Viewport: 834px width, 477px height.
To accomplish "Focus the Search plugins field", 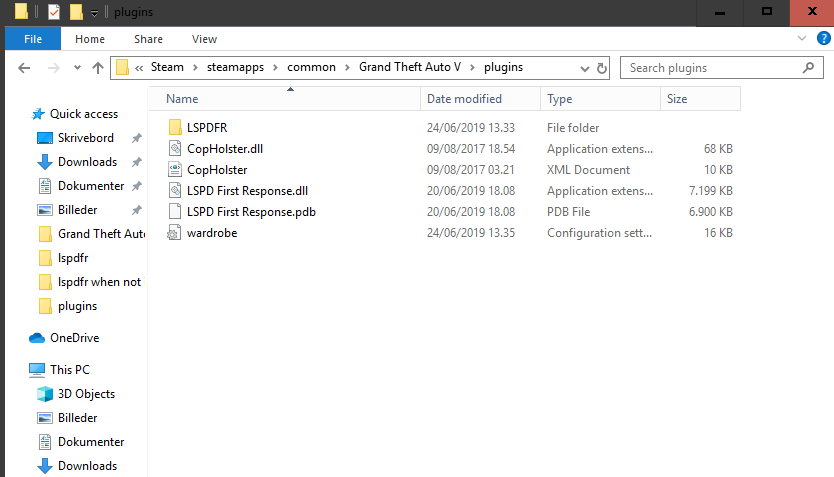I will coord(722,68).
